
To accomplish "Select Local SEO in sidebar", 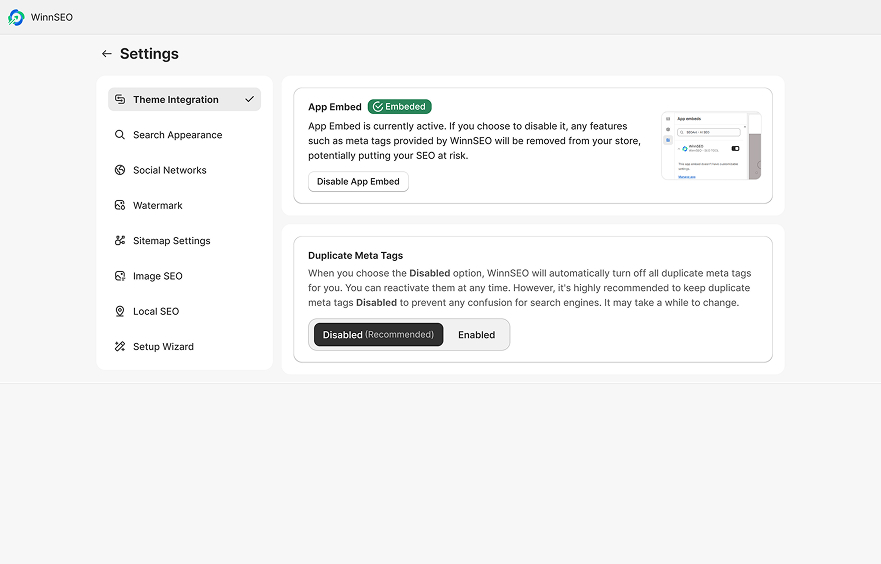I will click(x=184, y=311).
